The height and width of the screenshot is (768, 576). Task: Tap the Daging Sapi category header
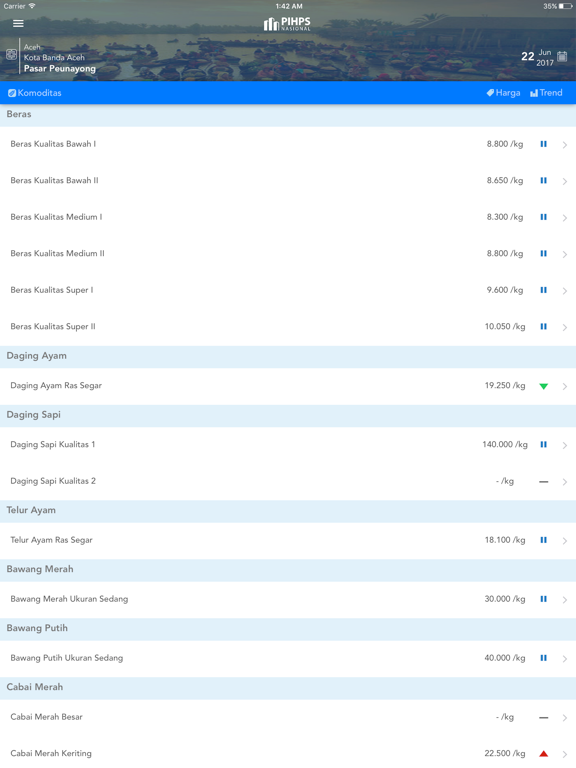[288, 415]
